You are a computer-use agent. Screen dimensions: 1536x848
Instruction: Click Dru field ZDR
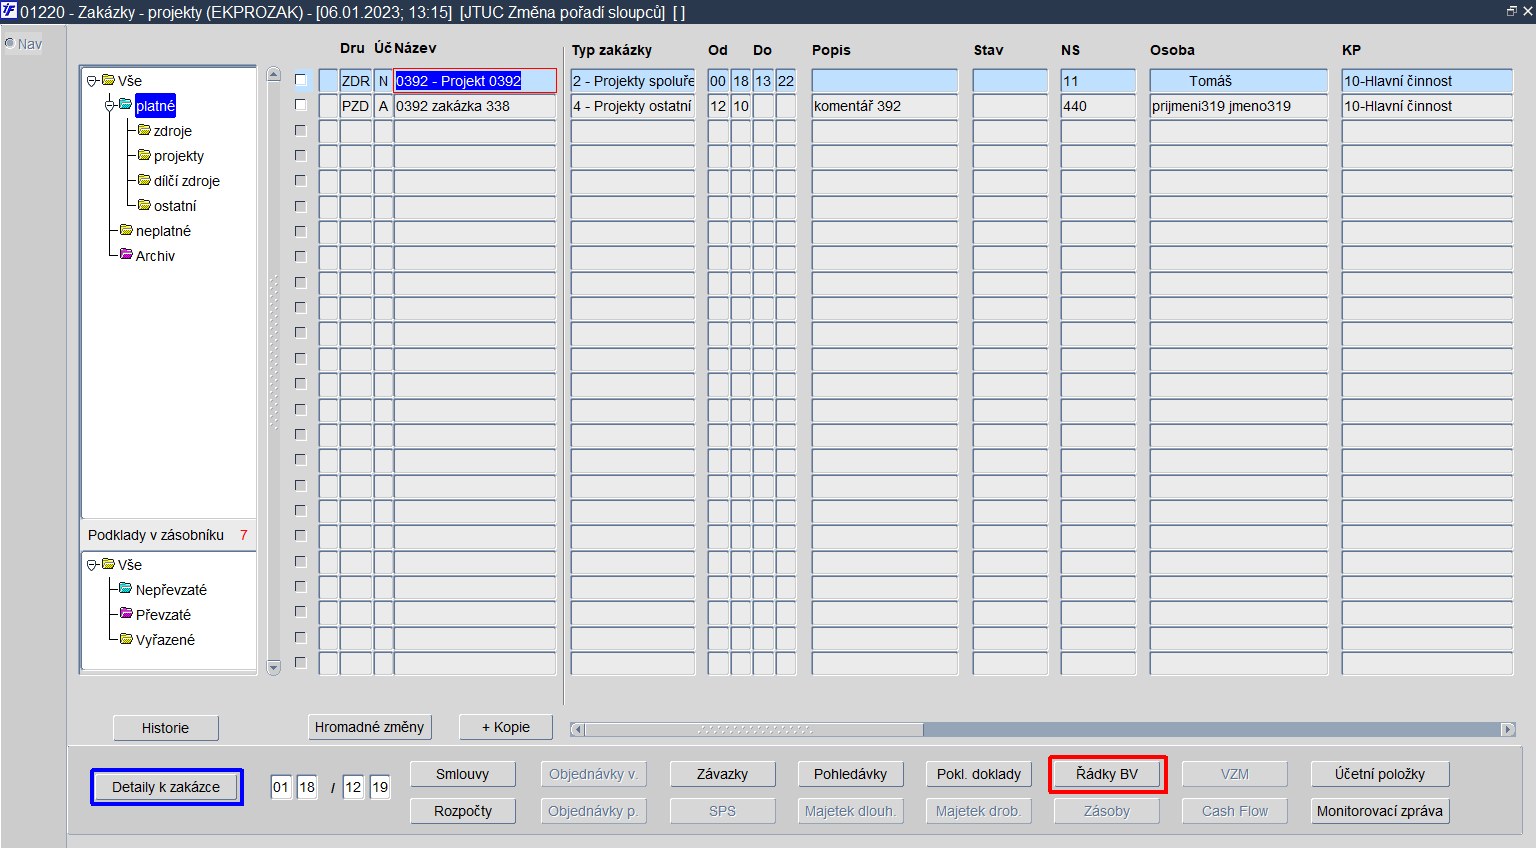pos(356,81)
